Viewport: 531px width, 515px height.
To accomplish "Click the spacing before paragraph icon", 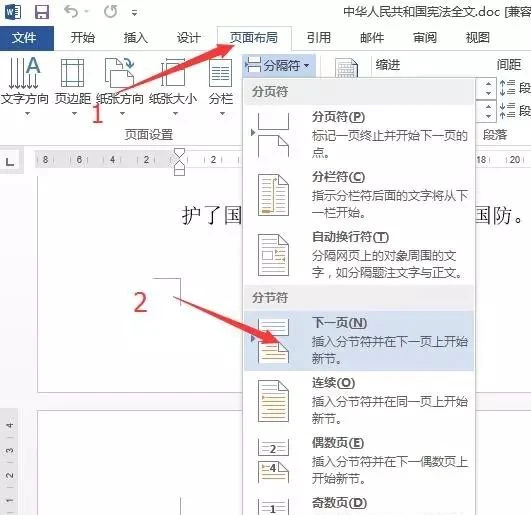I will (x=508, y=87).
